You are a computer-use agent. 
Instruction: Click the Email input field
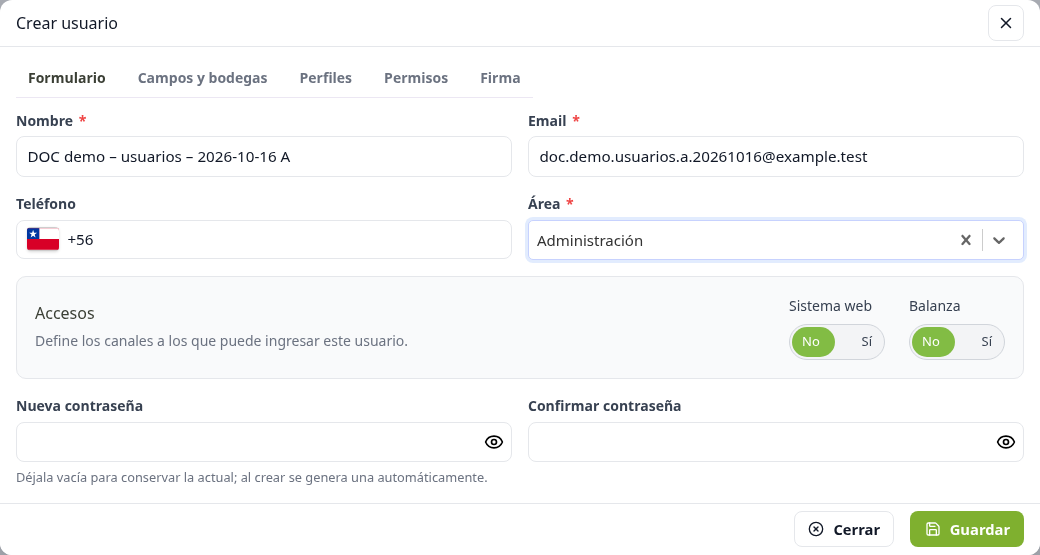775,156
